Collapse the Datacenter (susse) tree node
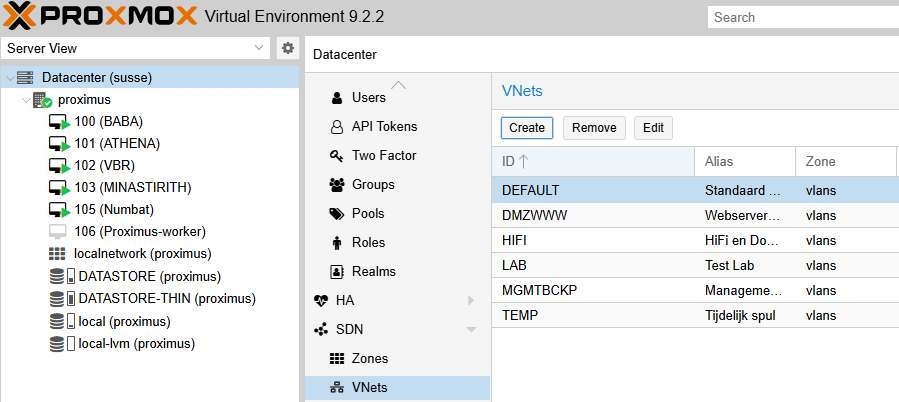 tap(10, 77)
